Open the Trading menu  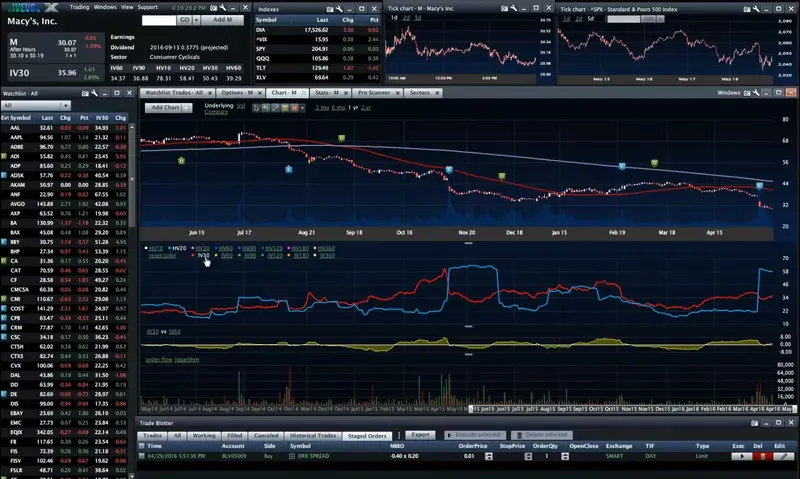pos(79,7)
